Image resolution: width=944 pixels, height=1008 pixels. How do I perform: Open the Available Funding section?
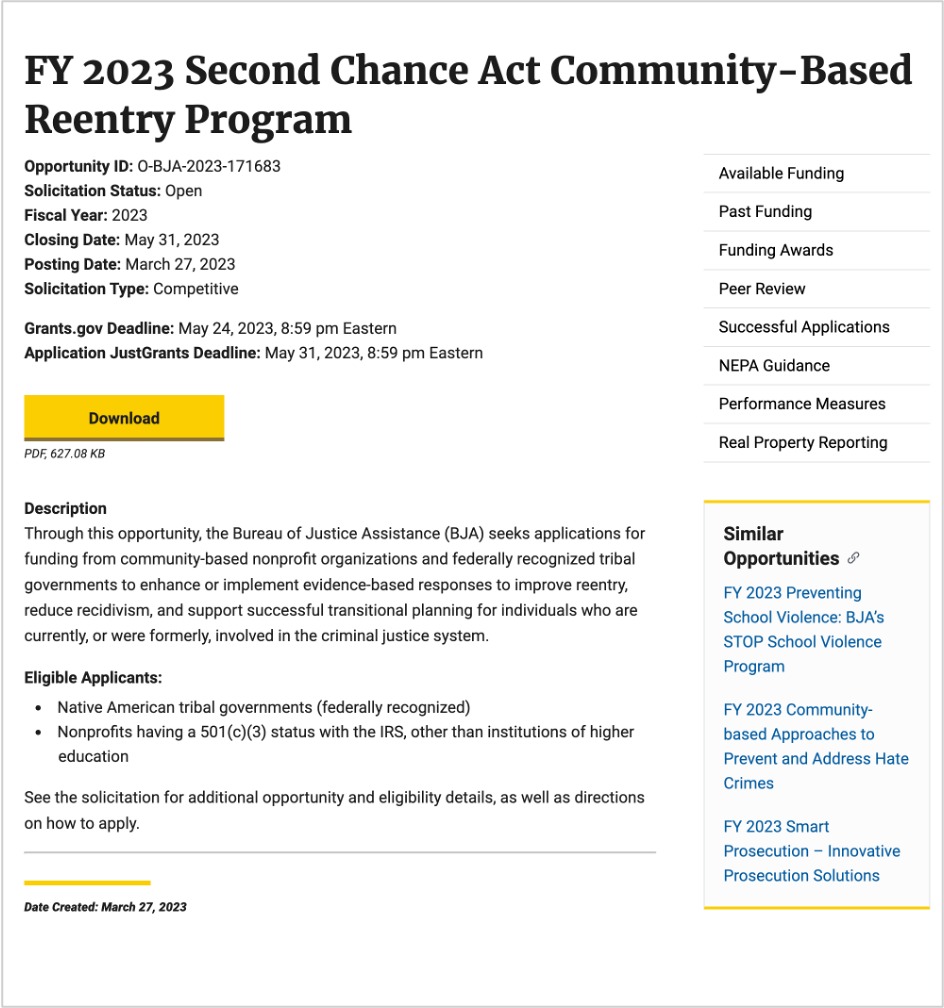[780, 173]
